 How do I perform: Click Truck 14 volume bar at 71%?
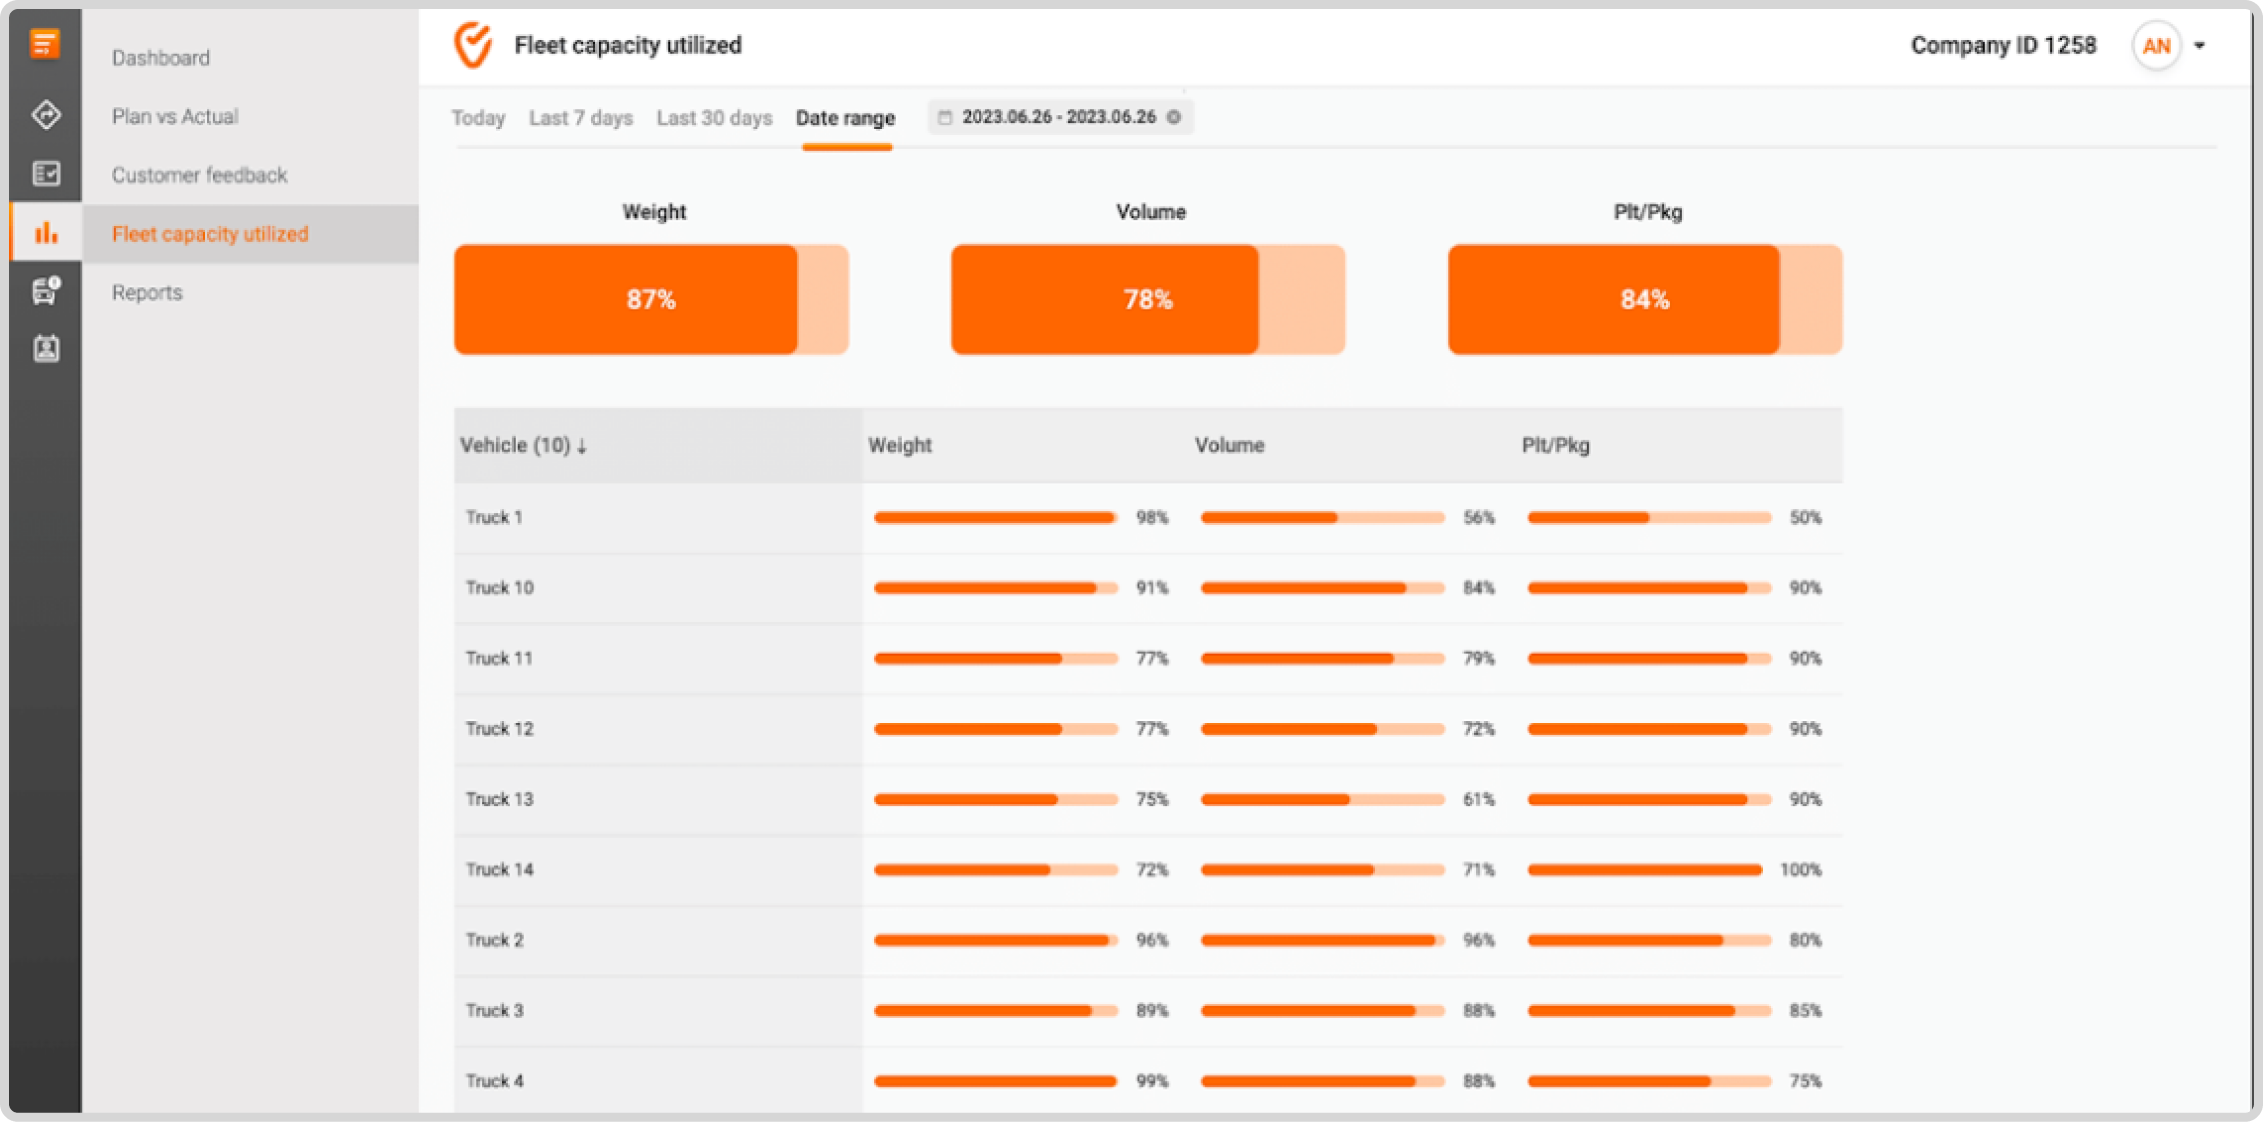1323,870
